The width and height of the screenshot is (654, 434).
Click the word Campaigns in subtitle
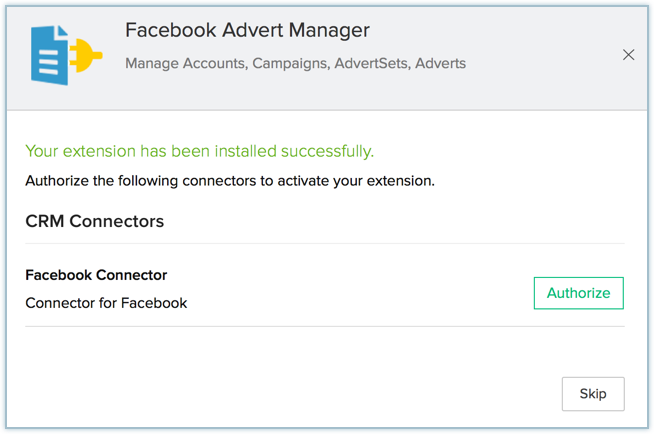point(291,63)
